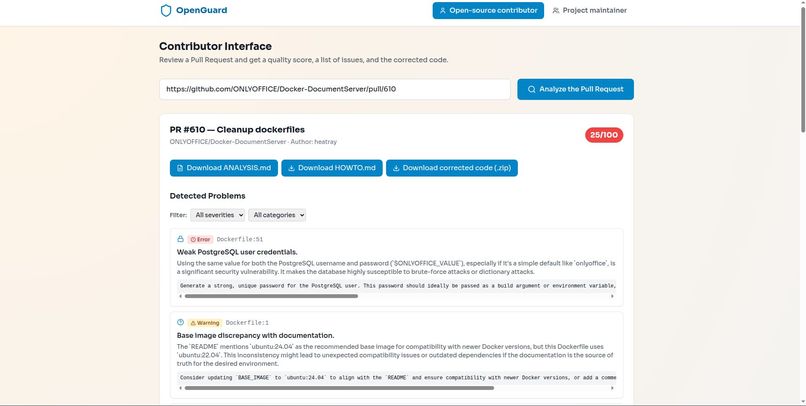Screen dimensions: 806x406
Task: Click download icon in Download HOWTO.md
Action: click(291, 168)
